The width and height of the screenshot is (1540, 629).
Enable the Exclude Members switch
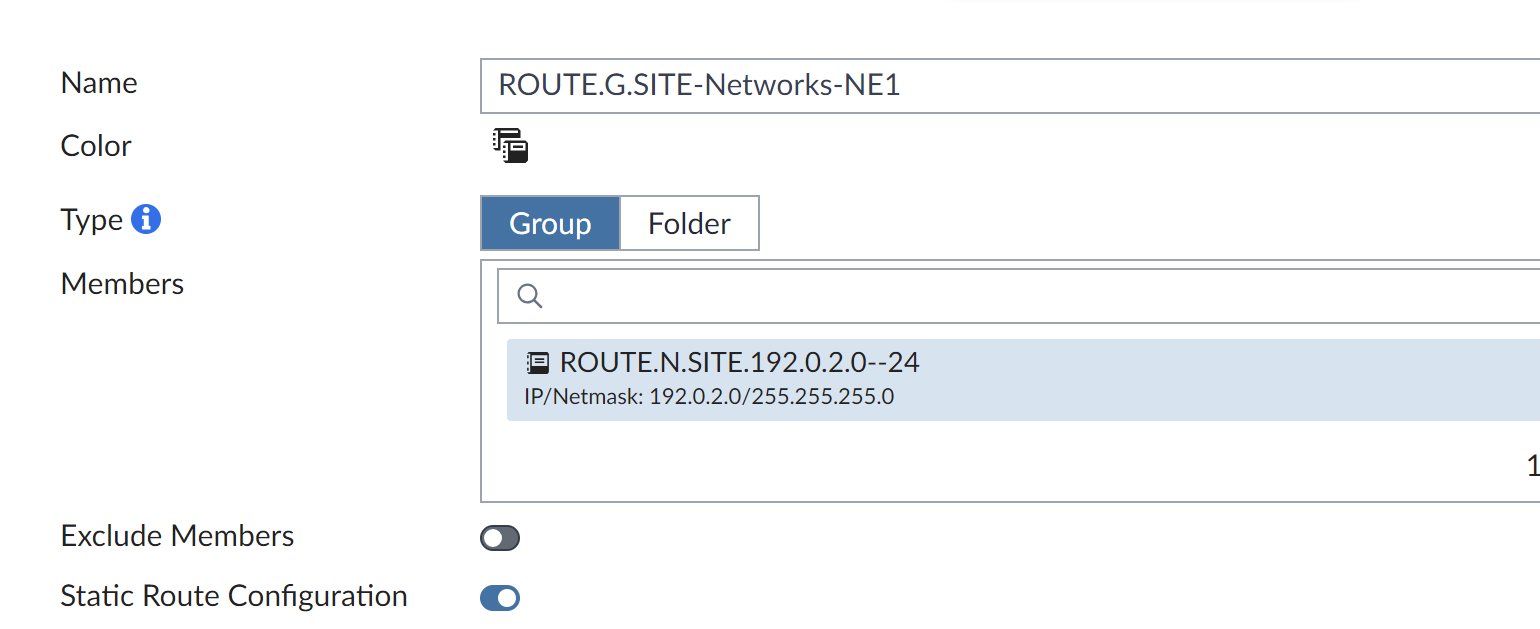coord(500,539)
